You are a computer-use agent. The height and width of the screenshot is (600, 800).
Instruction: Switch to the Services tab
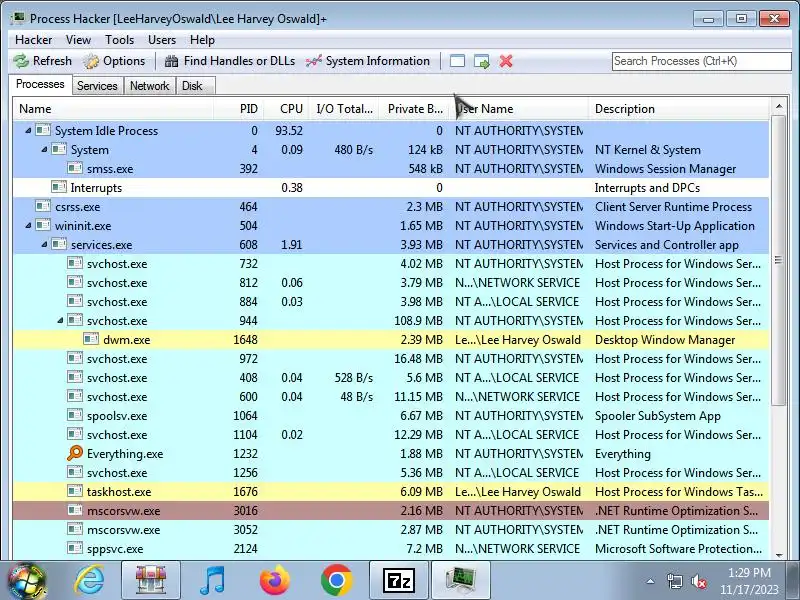point(97,86)
